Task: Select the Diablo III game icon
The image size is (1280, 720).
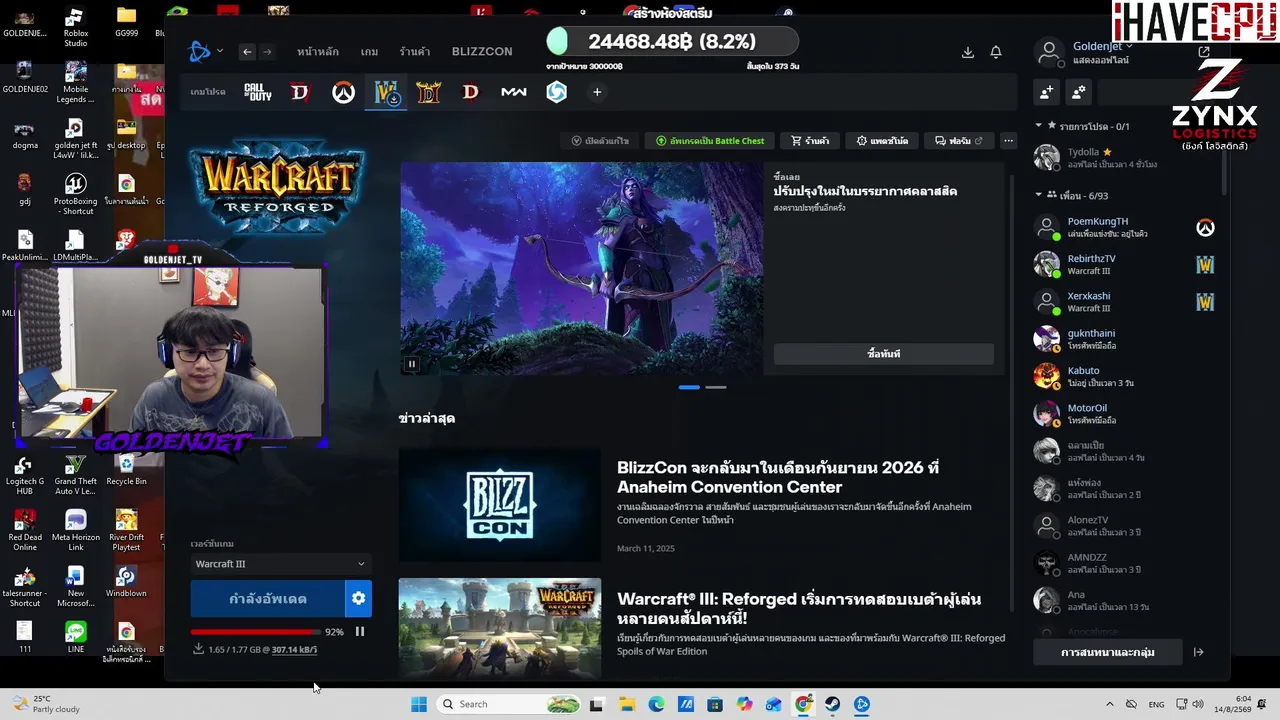Action: pyautogui.click(x=471, y=92)
